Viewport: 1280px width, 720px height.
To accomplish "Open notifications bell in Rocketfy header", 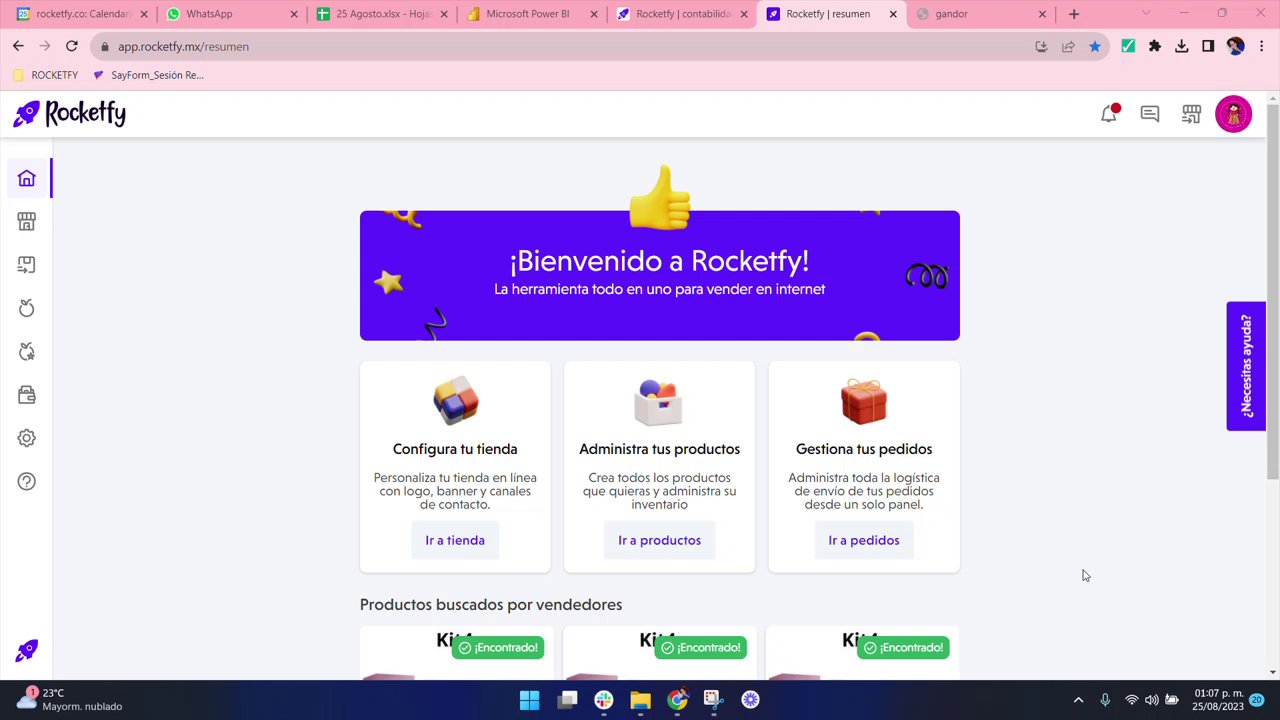I will (x=1109, y=114).
